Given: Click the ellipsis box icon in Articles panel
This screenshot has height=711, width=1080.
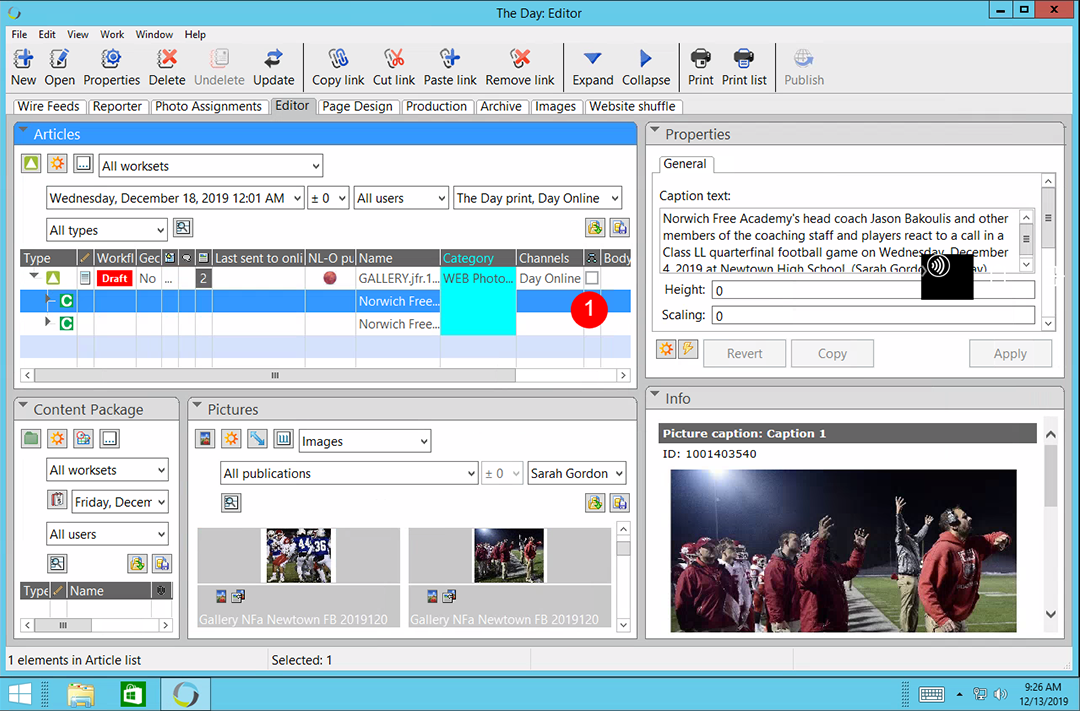Looking at the screenshot, I should click(83, 164).
